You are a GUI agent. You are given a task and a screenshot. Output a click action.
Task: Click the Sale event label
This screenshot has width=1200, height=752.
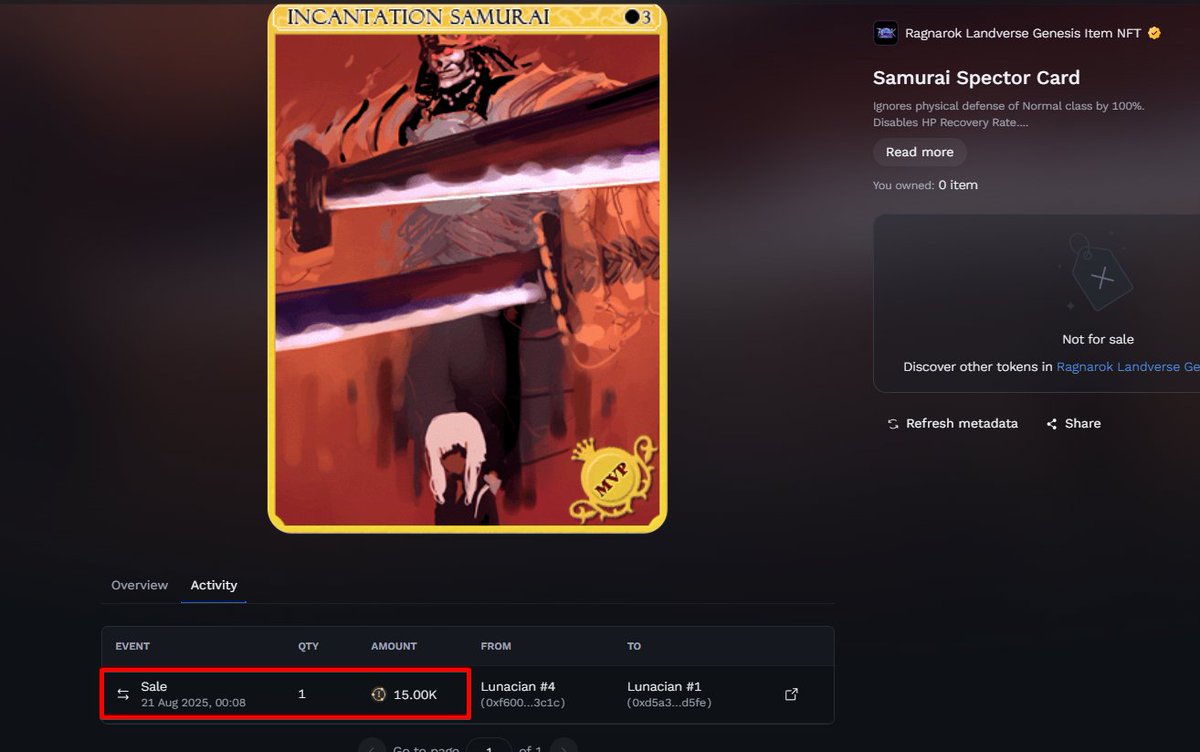pos(154,686)
